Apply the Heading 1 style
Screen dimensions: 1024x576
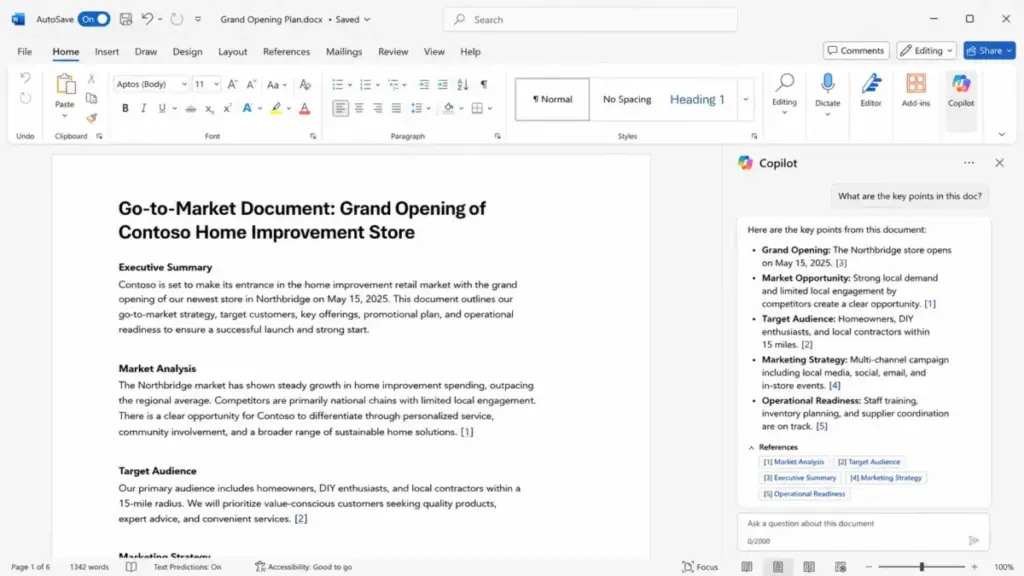tap(697, 99)
